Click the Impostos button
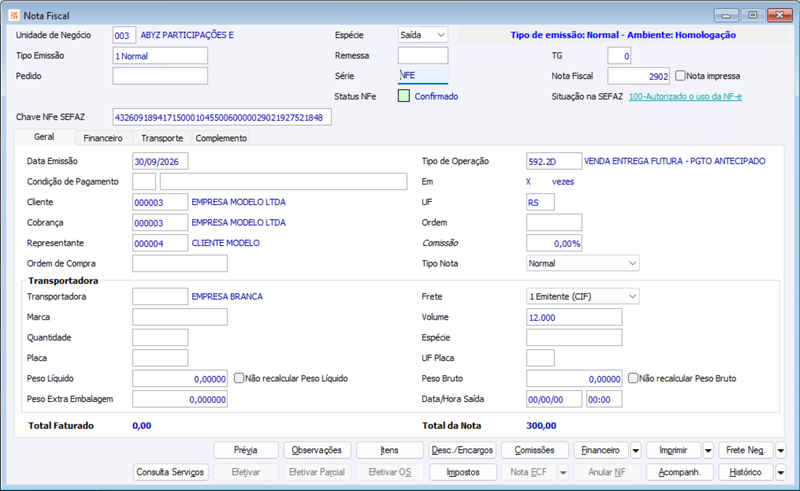The width and height of the screenshot is (800, 491). click(x=463, y=472)
